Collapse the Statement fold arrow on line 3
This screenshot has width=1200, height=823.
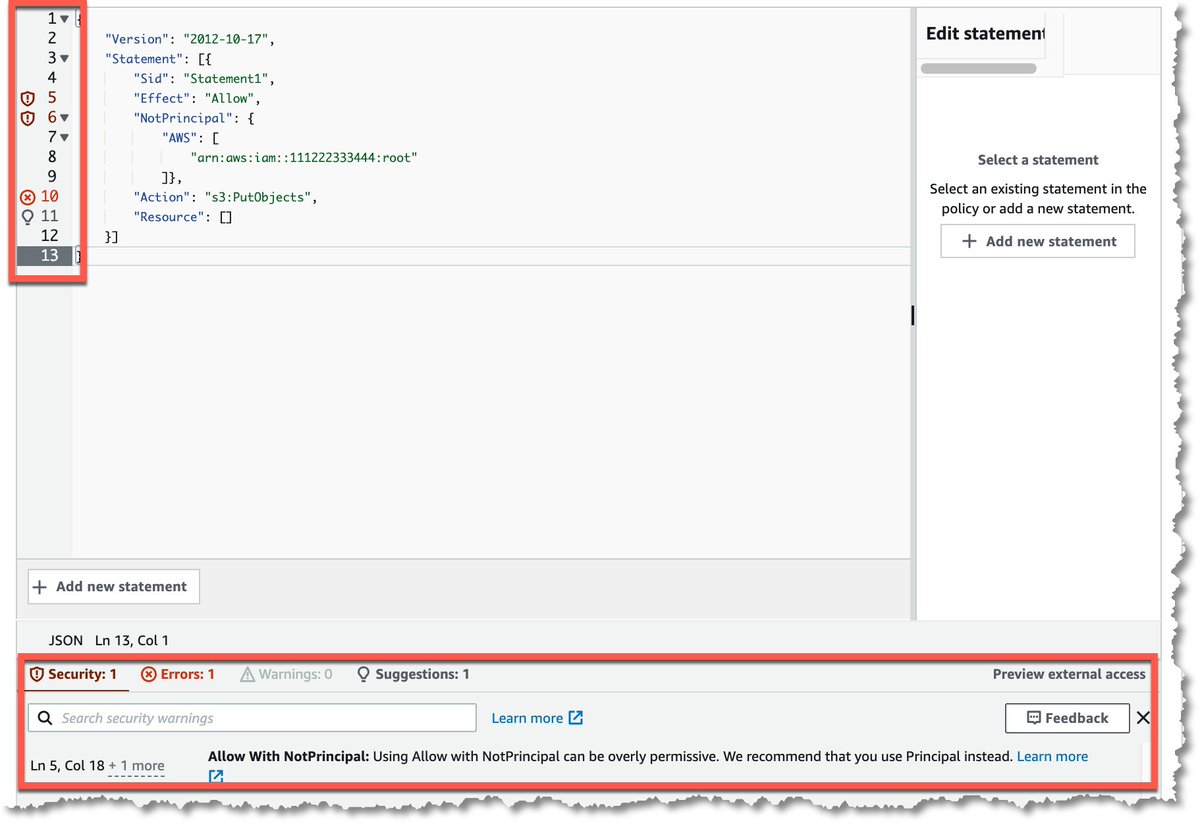point(65,59)
